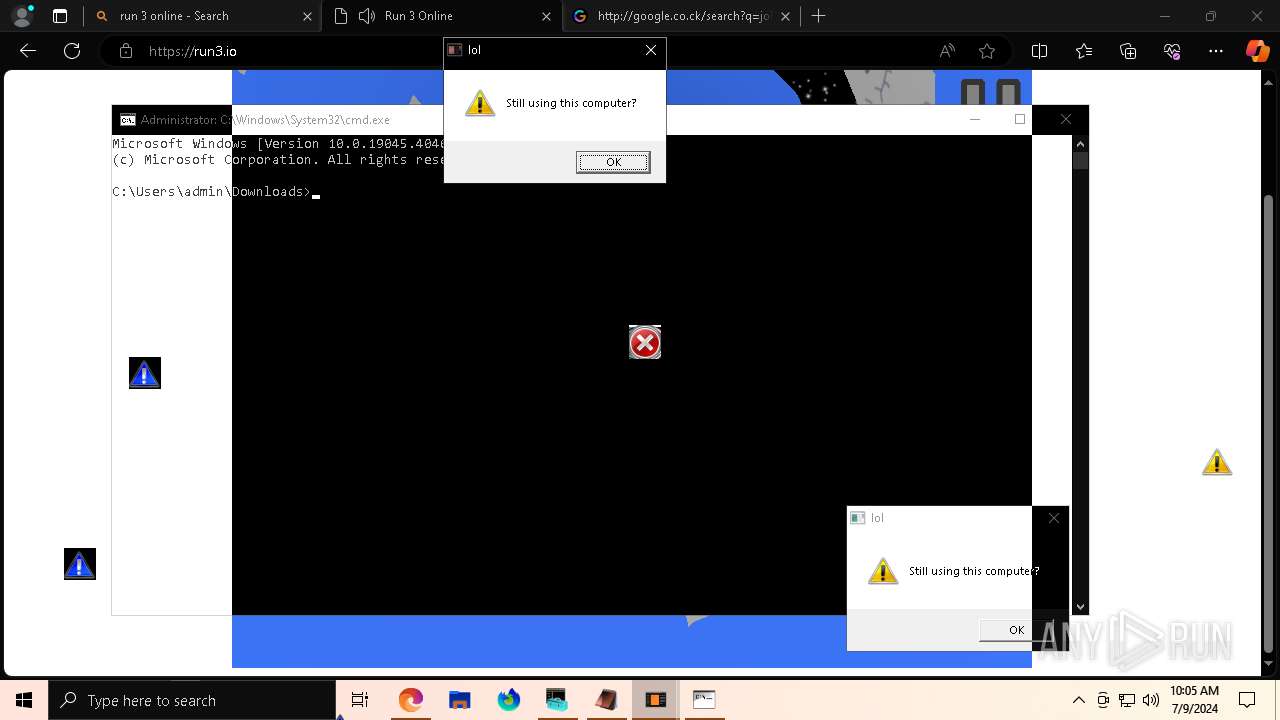Close the "Run 3 Online" tab
The width and height of the screenshot is (1280, 720).
pyautogui.click(x=547, y=16)
